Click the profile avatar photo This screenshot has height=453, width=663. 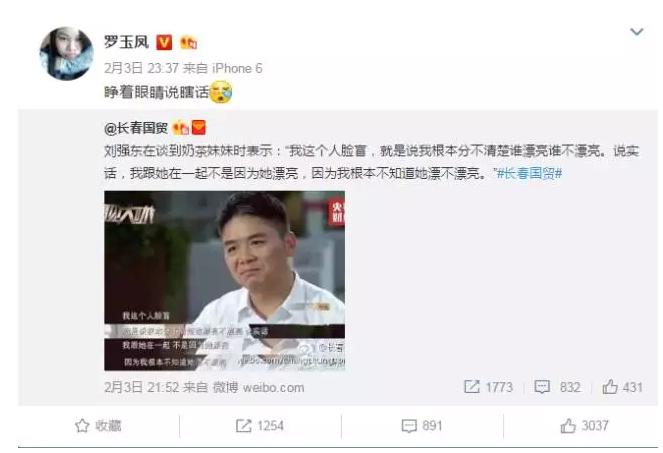(66, 53)
